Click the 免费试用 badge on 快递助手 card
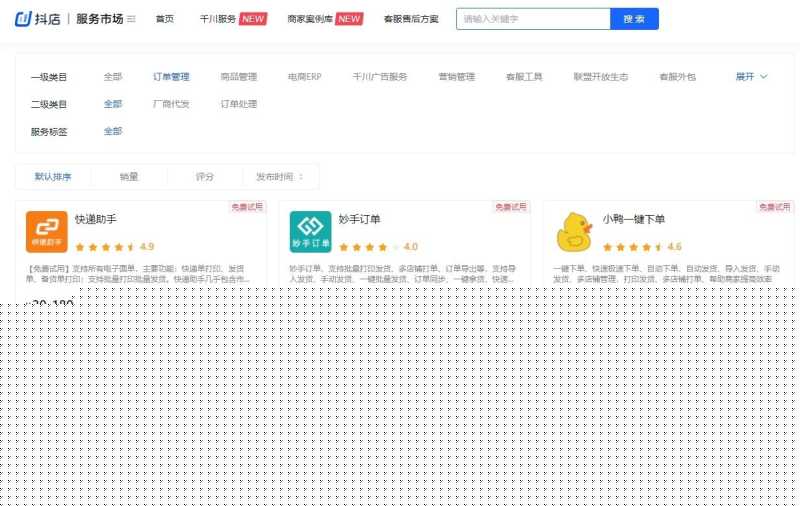 [x=247, y=207]
